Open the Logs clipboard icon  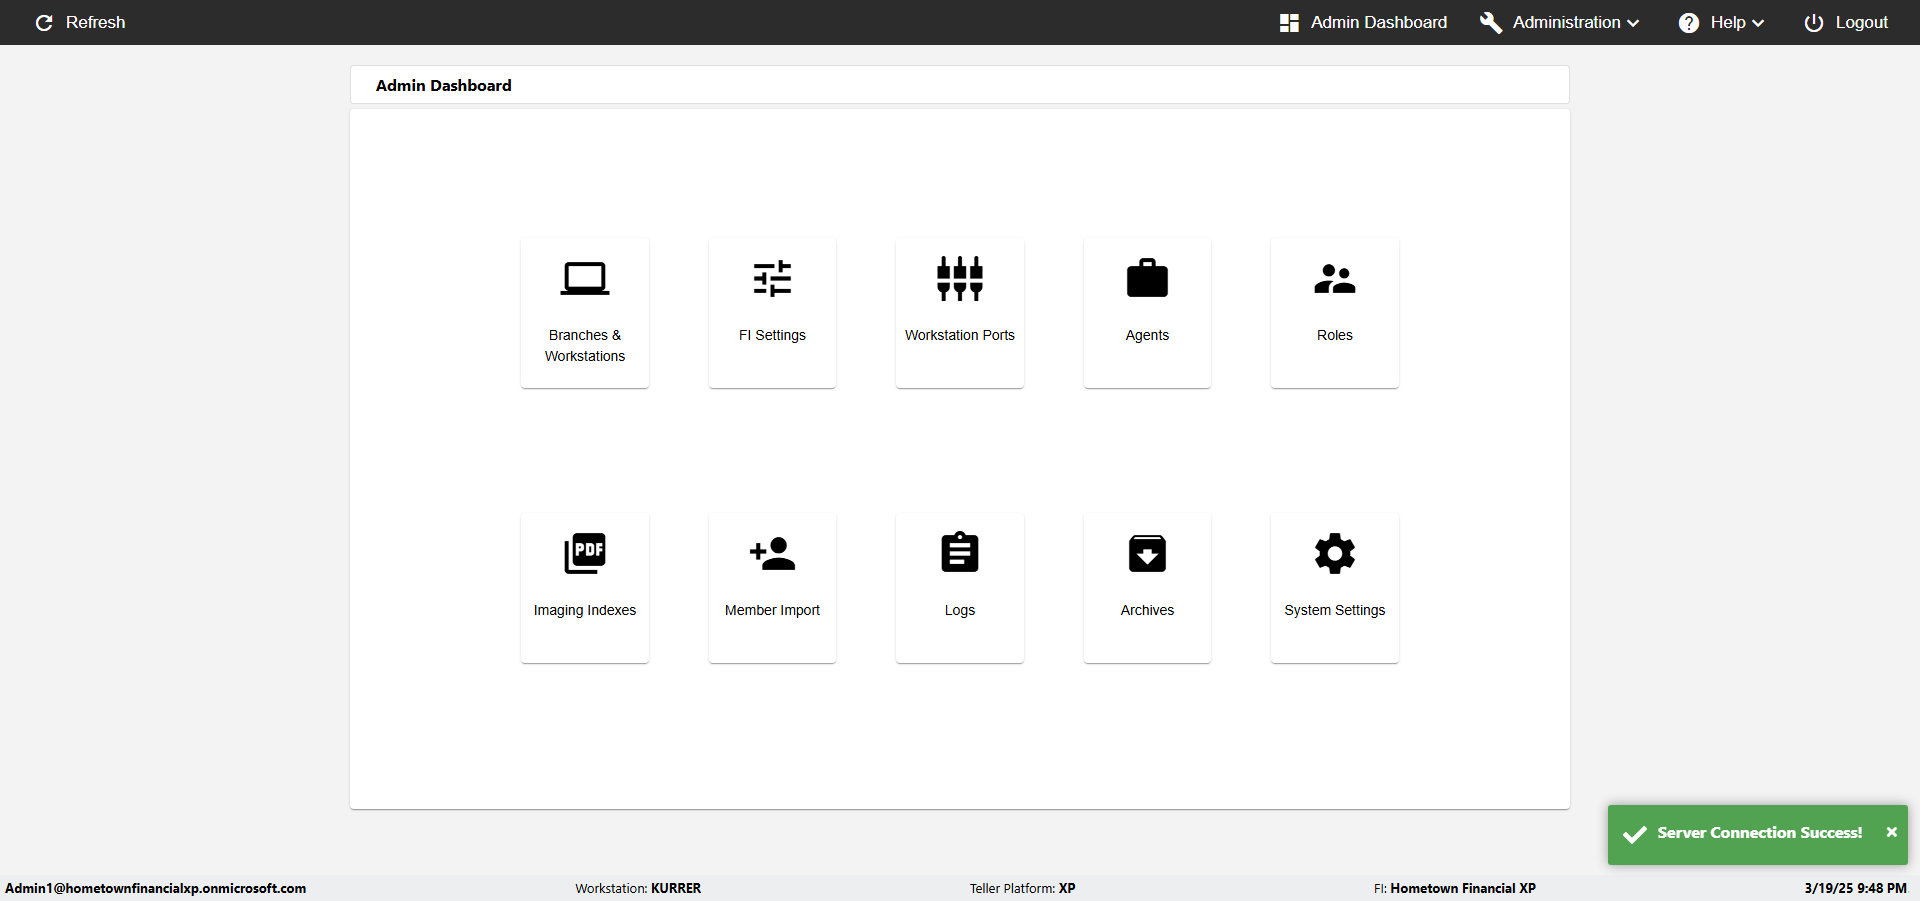pos(960,552)
